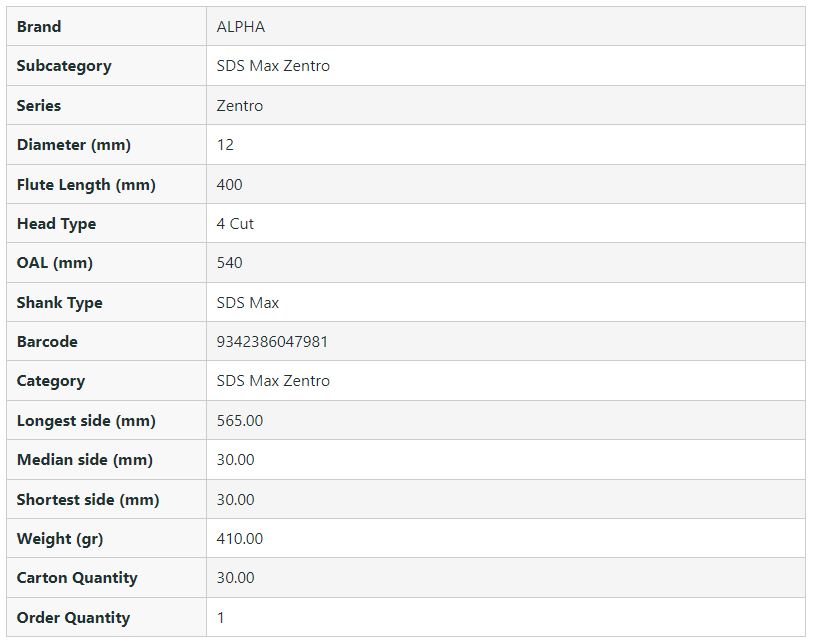The height and width of the screenshot is (643, 813).
Task: Select the ALPHA brand value
Action: pos(241,27)
